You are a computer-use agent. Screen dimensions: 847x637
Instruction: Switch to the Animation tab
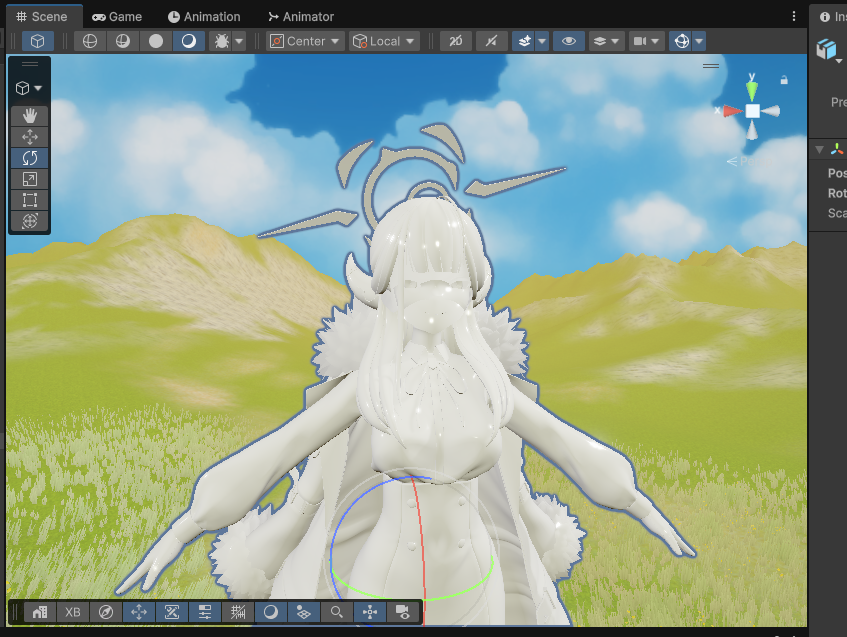204,17
